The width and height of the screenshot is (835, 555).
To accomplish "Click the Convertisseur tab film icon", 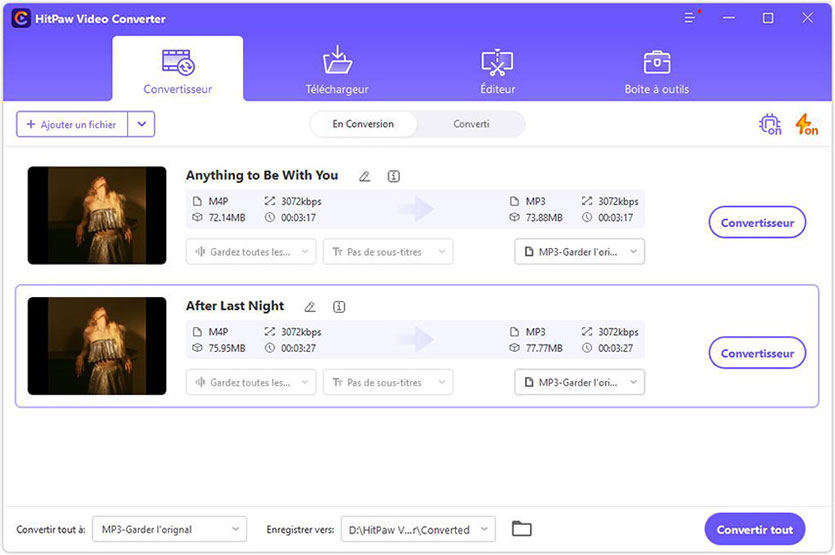I will coord(178,62).
